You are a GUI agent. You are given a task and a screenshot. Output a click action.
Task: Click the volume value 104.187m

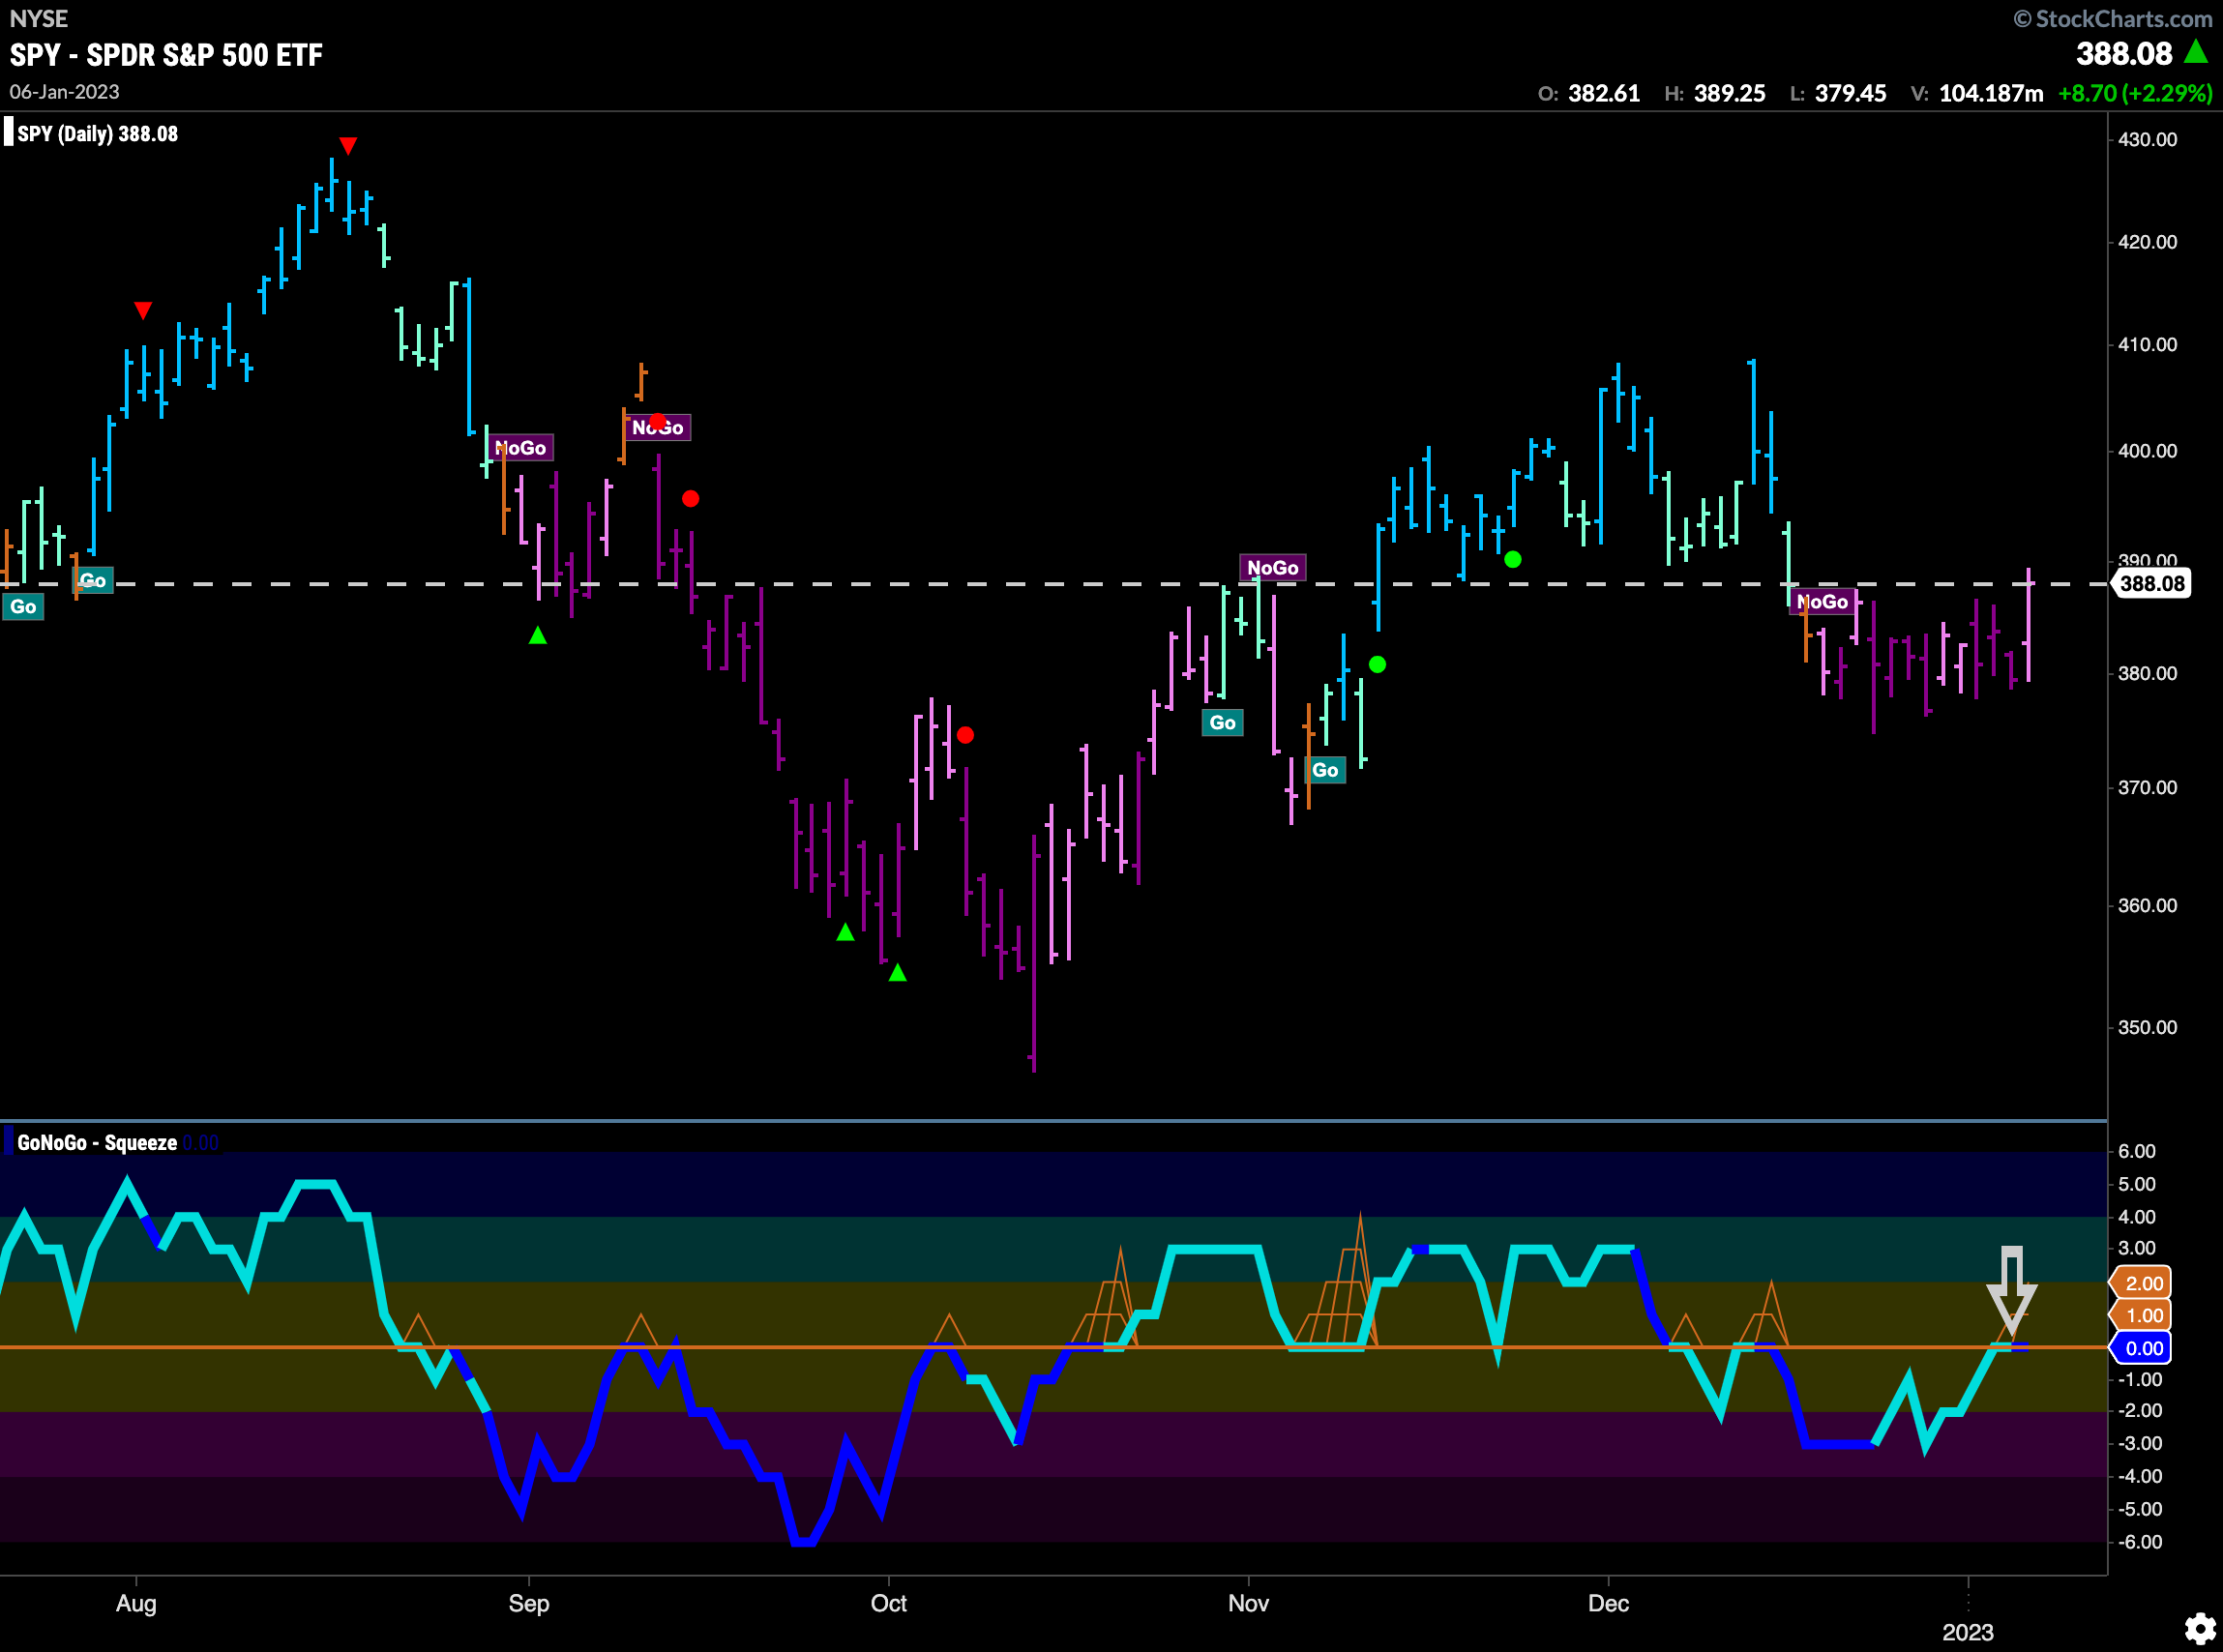(x=1991, y=93)
